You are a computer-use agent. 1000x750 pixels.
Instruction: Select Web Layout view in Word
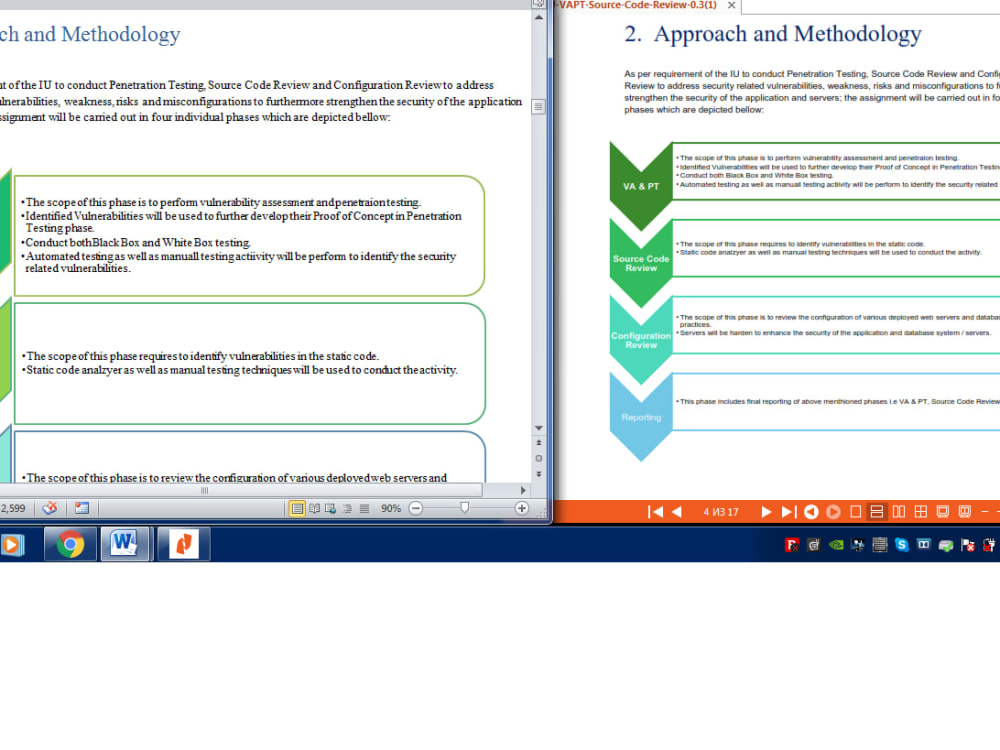[330, 508]
